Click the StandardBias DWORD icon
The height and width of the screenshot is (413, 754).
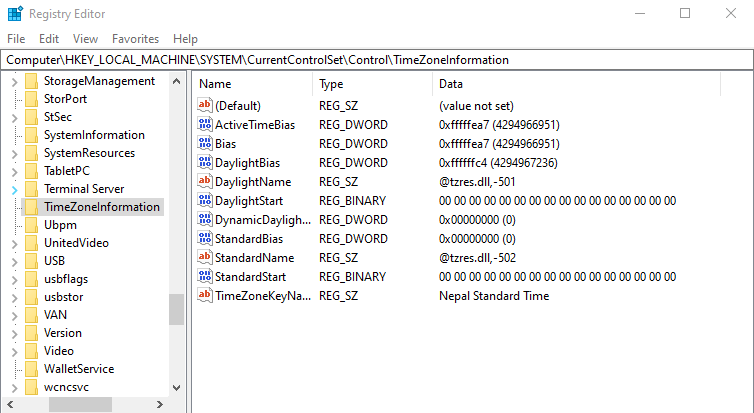(x=204, y=238)
